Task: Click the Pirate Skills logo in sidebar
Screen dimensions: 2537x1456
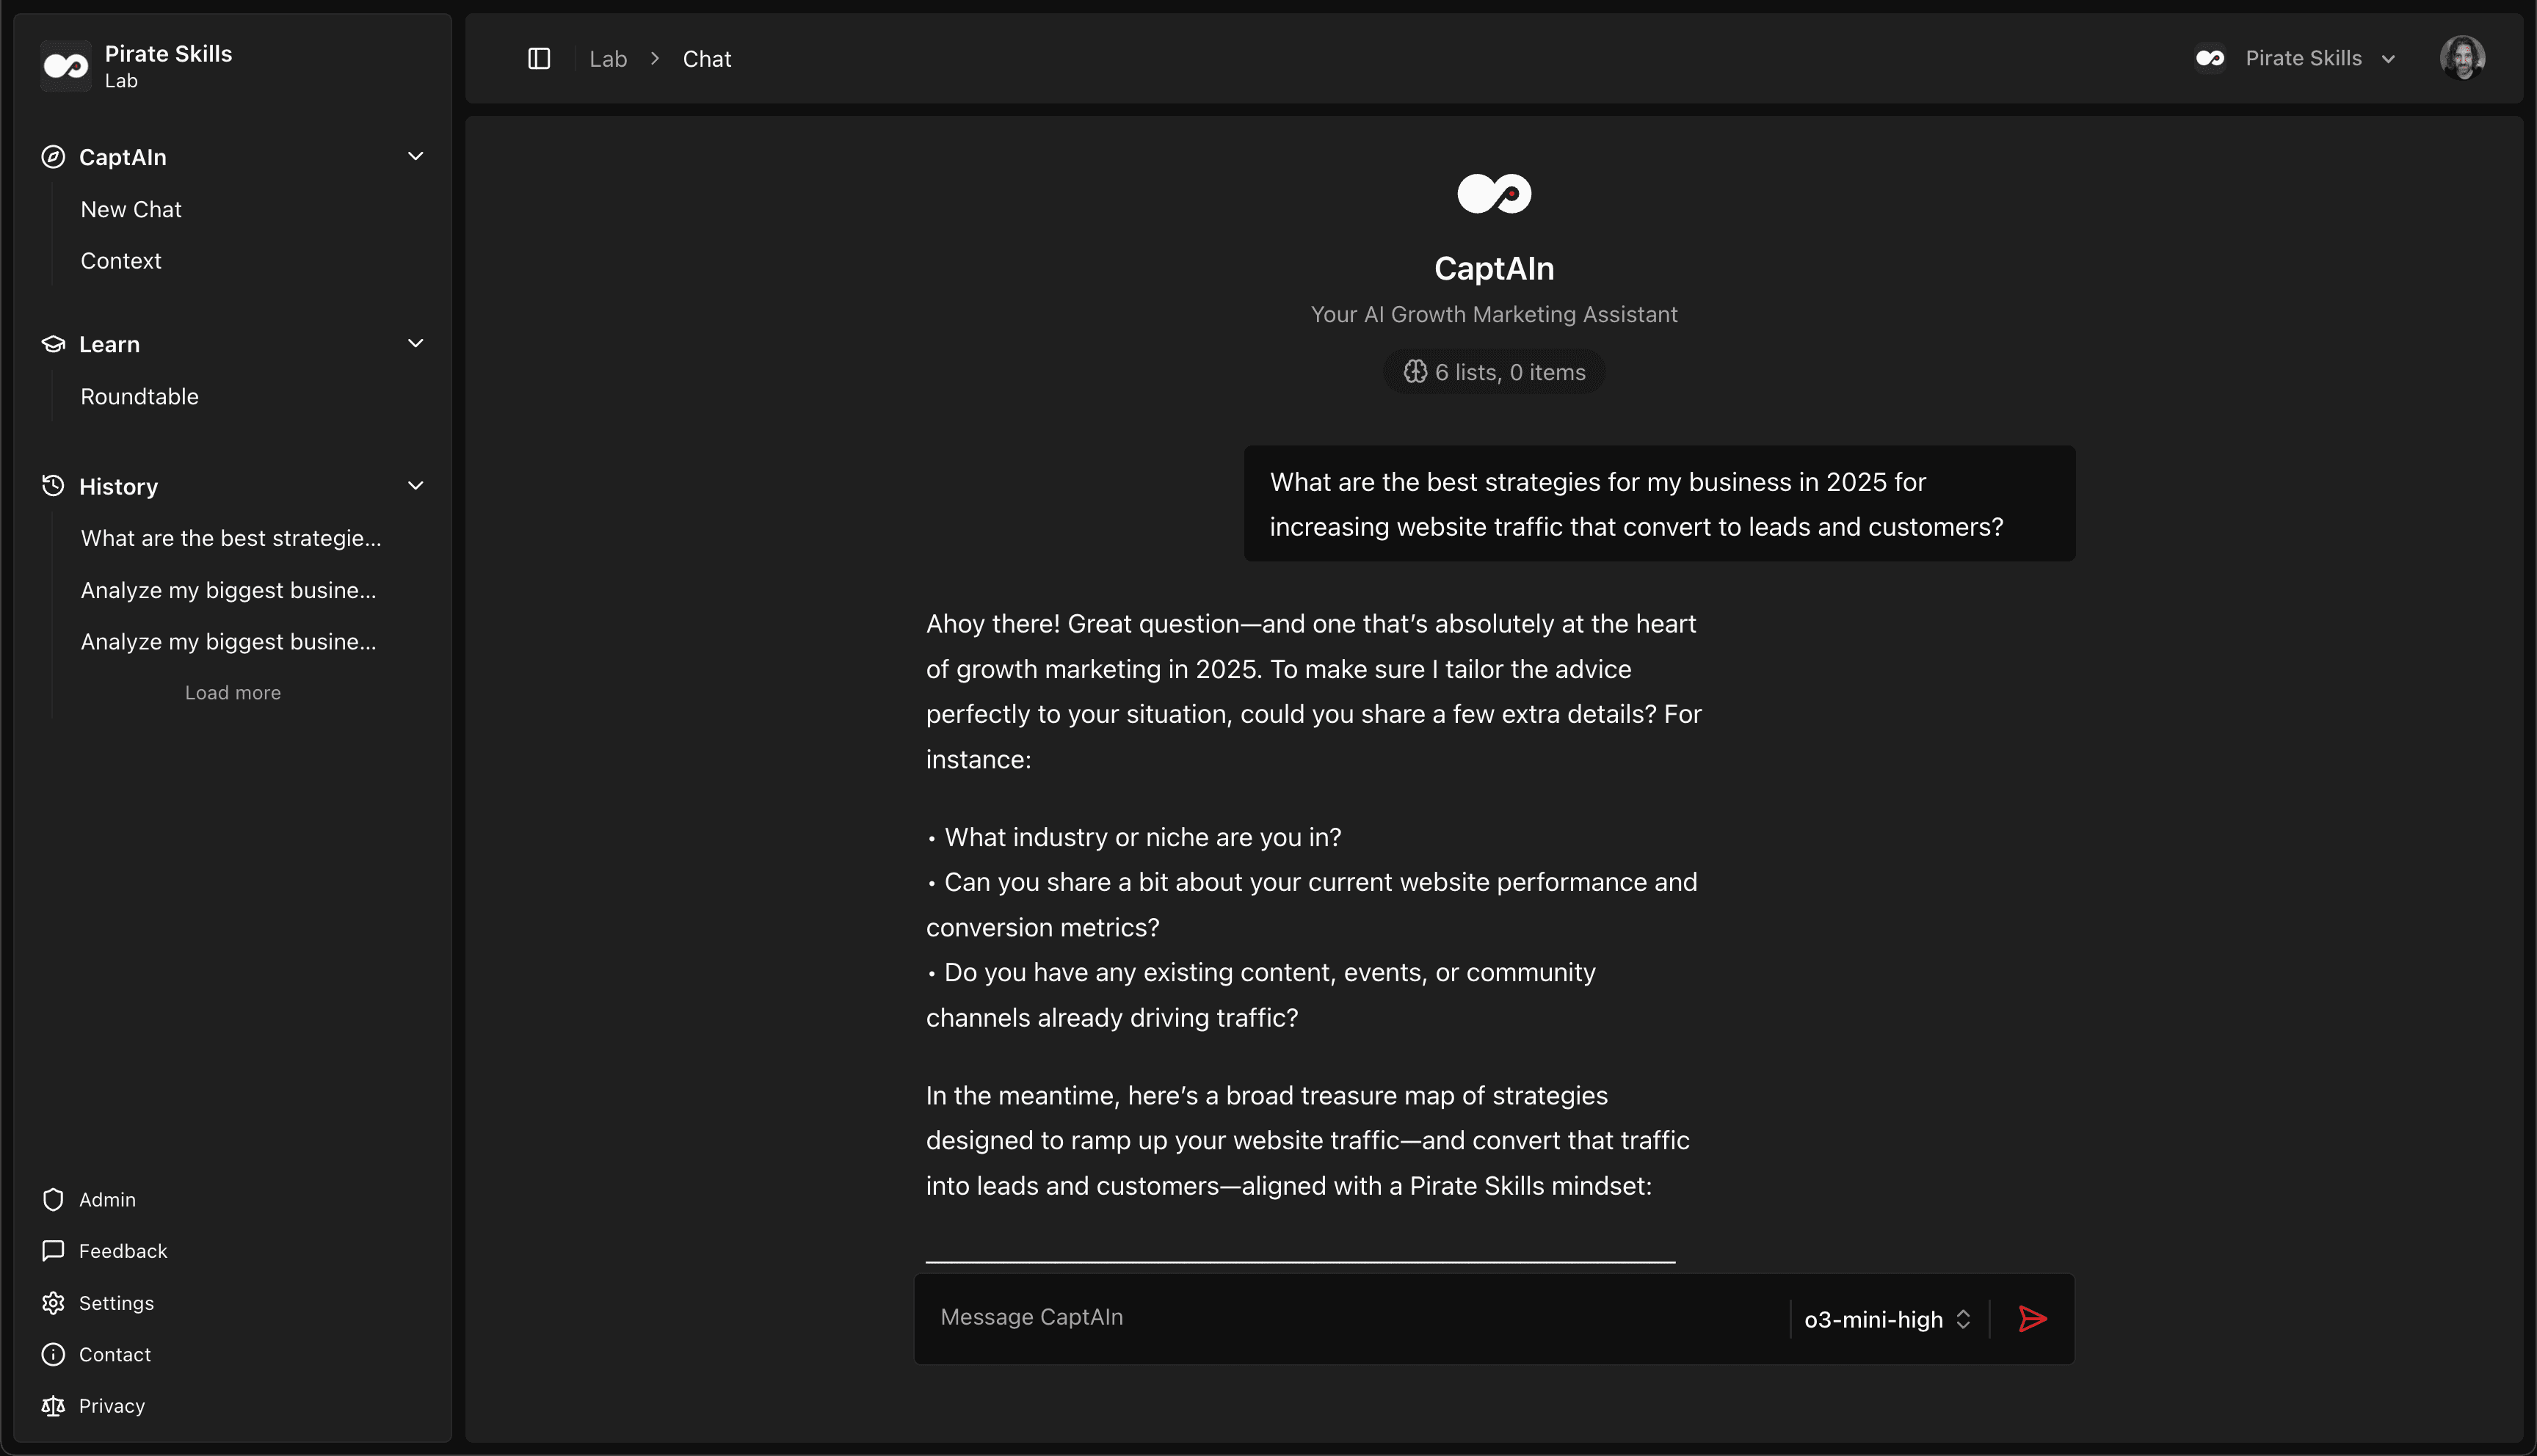Action: click(65, 65)
